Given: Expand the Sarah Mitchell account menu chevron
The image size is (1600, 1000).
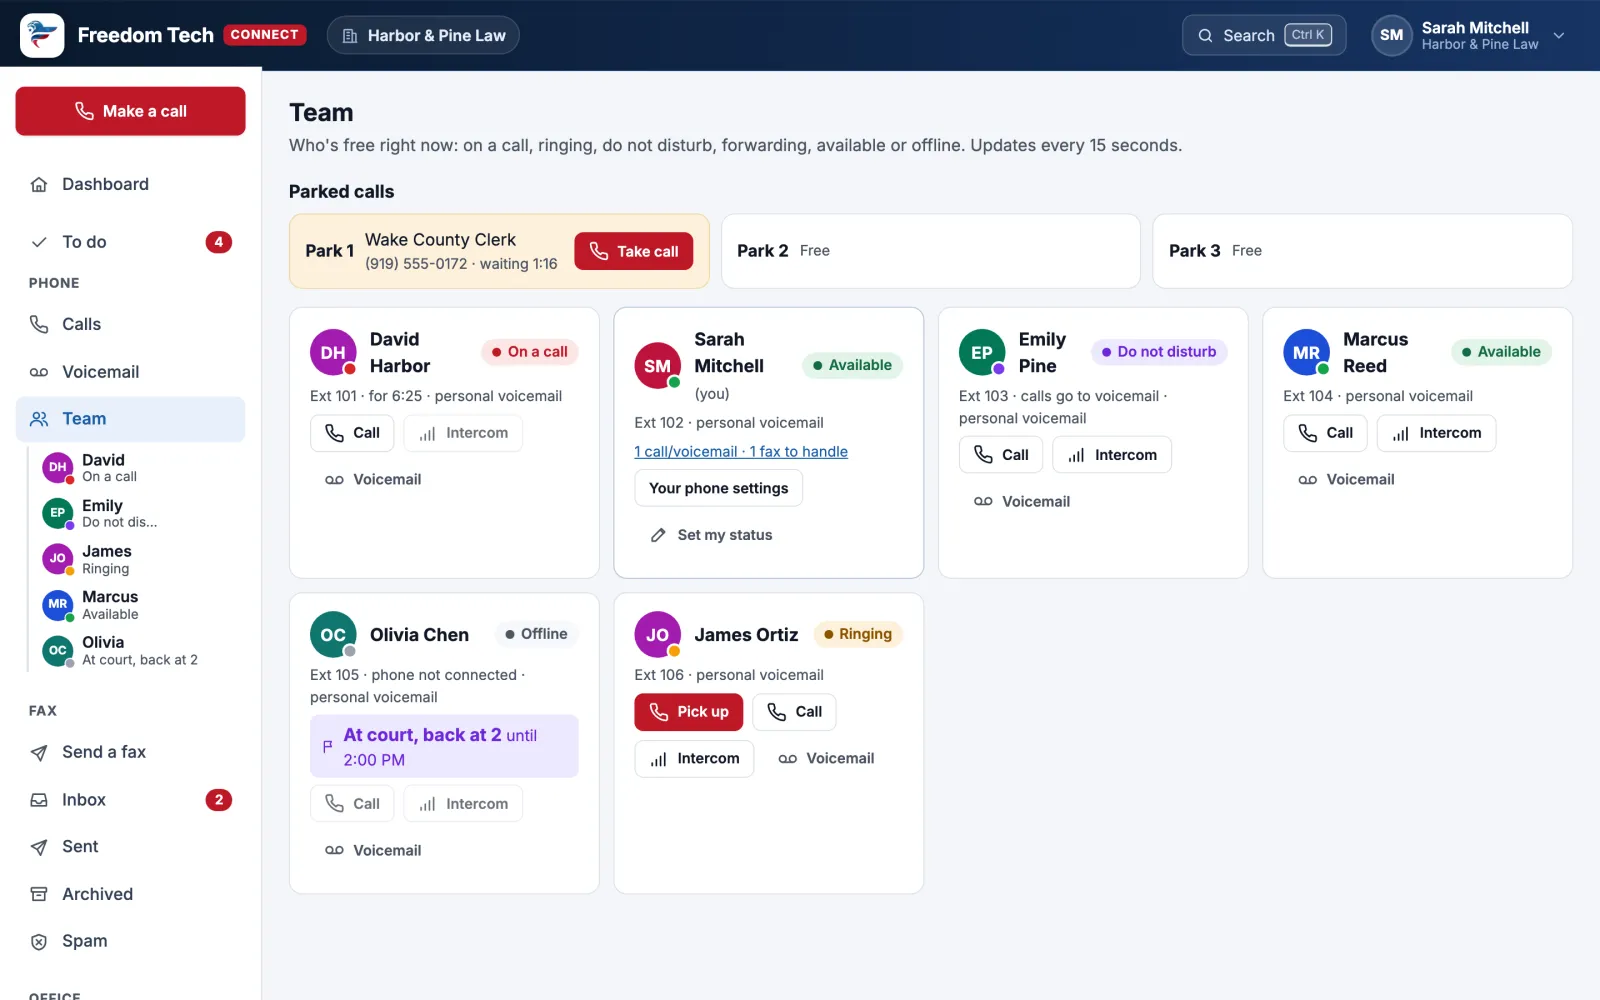Looking at the screenshot, I should pyautogui.click(x=1559, y=36).
